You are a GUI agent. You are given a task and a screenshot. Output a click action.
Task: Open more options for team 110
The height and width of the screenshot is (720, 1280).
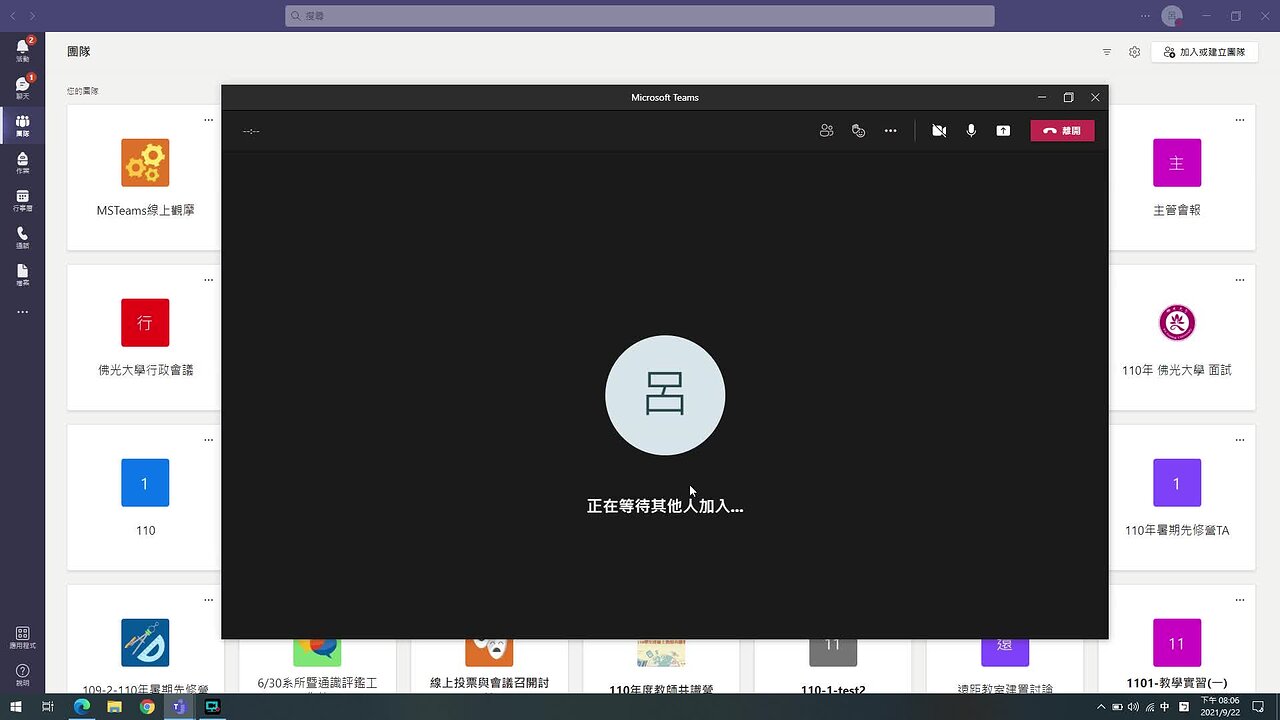[x=208, y=440]
